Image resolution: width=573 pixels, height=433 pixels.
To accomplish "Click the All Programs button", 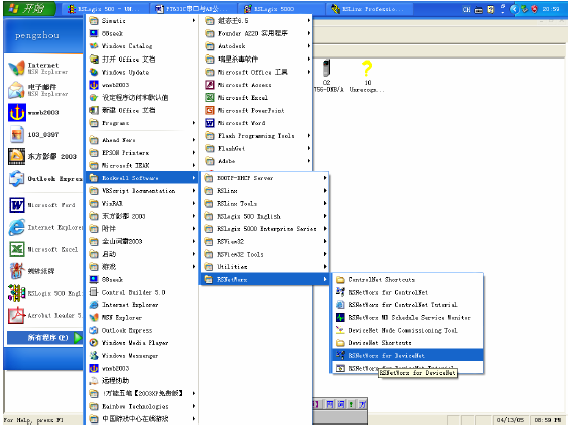I will 45,338.
